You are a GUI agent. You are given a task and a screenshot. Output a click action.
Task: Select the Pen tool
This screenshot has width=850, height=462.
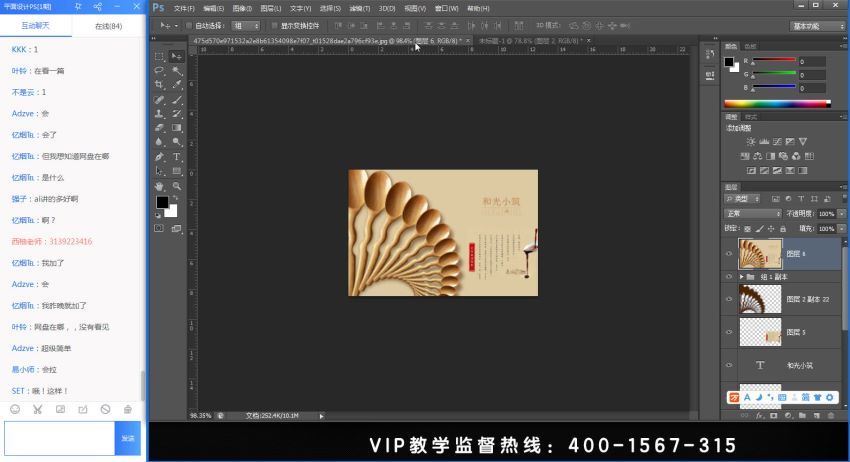pyautogui.click(x=159, y=156)
